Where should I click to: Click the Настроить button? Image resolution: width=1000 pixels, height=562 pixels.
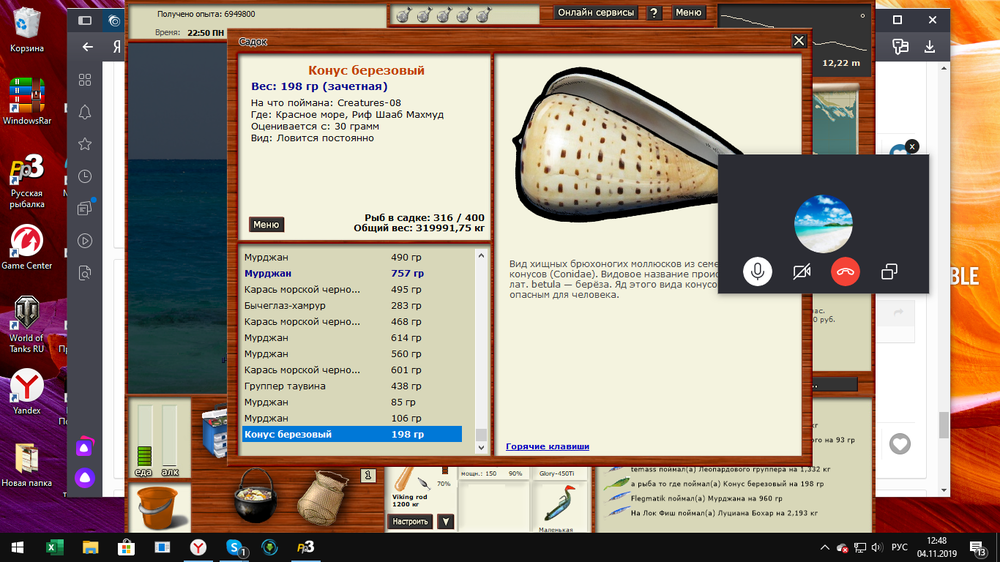pyautogui.click(x=410, y=521)
